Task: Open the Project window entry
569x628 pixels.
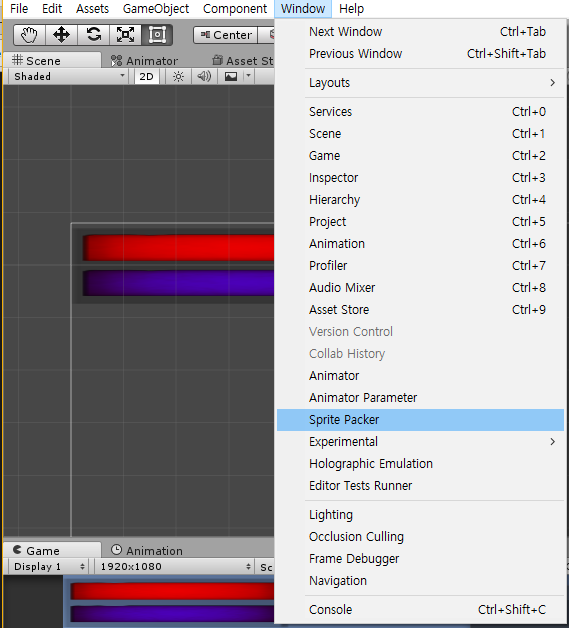Action: 420,222
